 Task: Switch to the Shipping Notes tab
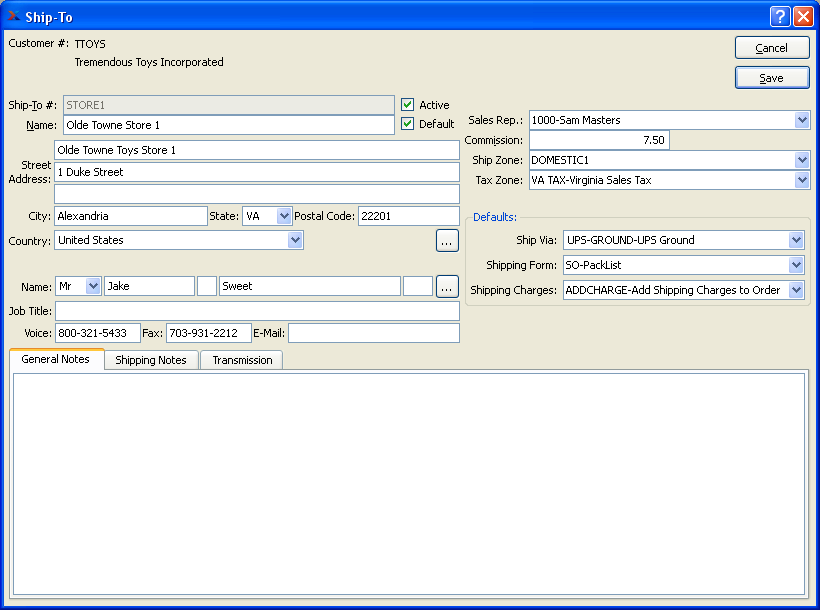point(151,360)
